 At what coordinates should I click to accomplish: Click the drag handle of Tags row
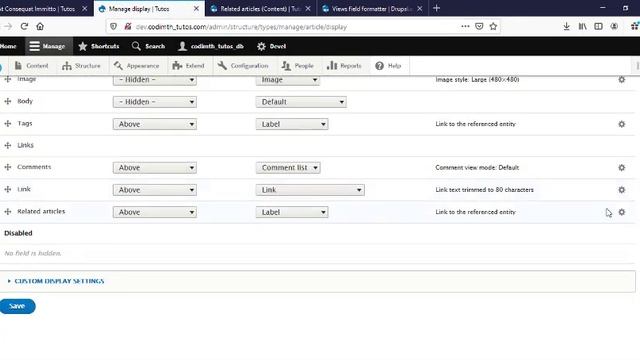click(8, 123)
